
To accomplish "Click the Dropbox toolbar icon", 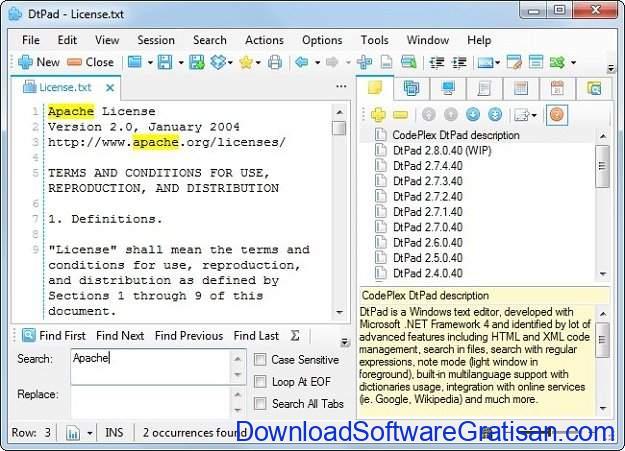I will (218, 62).
